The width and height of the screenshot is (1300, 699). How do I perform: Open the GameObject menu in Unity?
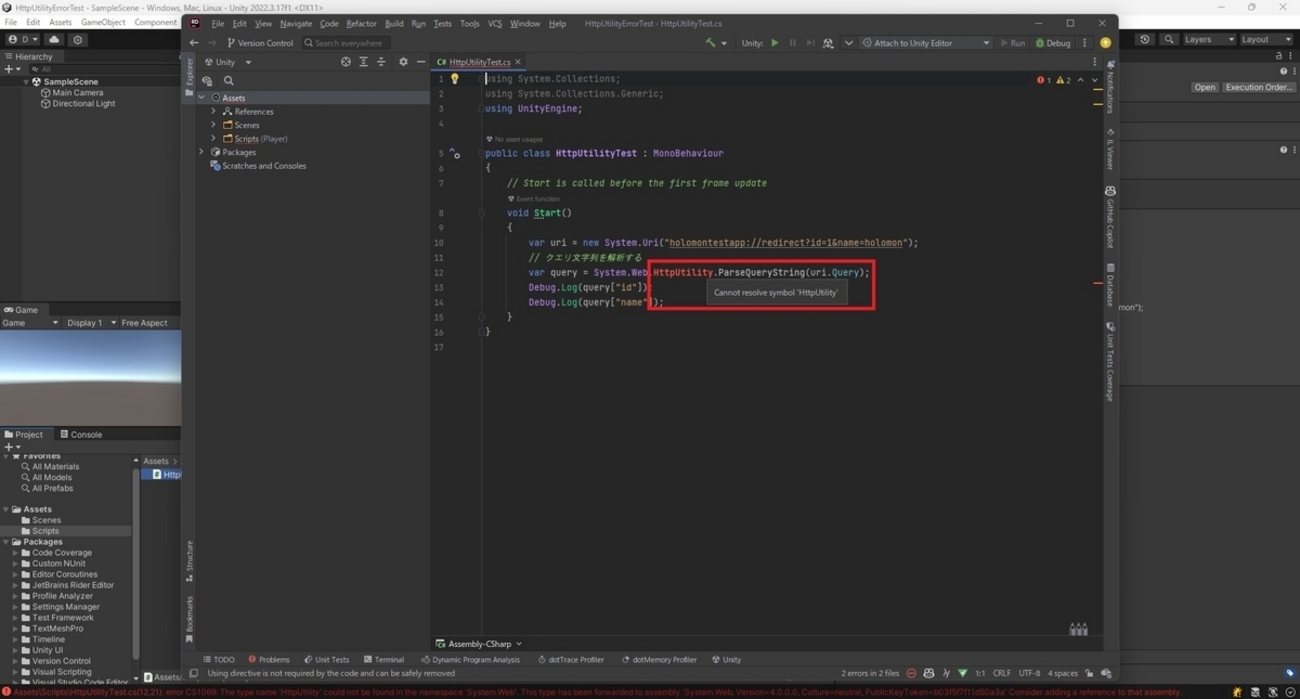pyautogui.click(x=103, y=22)
